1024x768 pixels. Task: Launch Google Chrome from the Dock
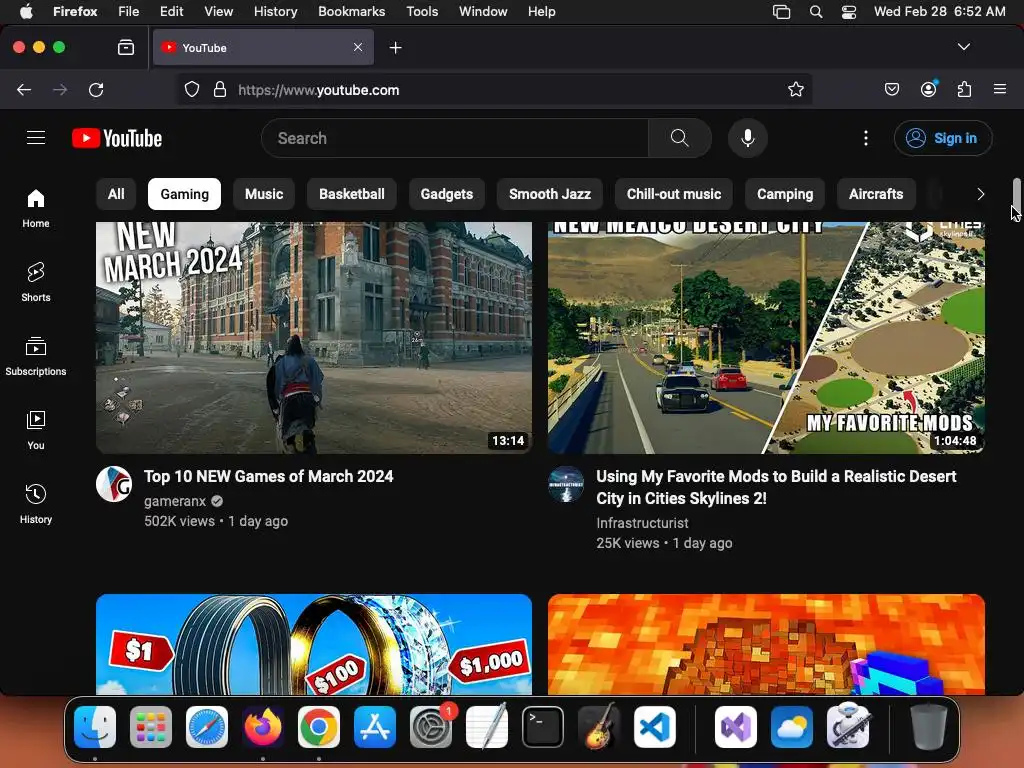tap(319, 727)
